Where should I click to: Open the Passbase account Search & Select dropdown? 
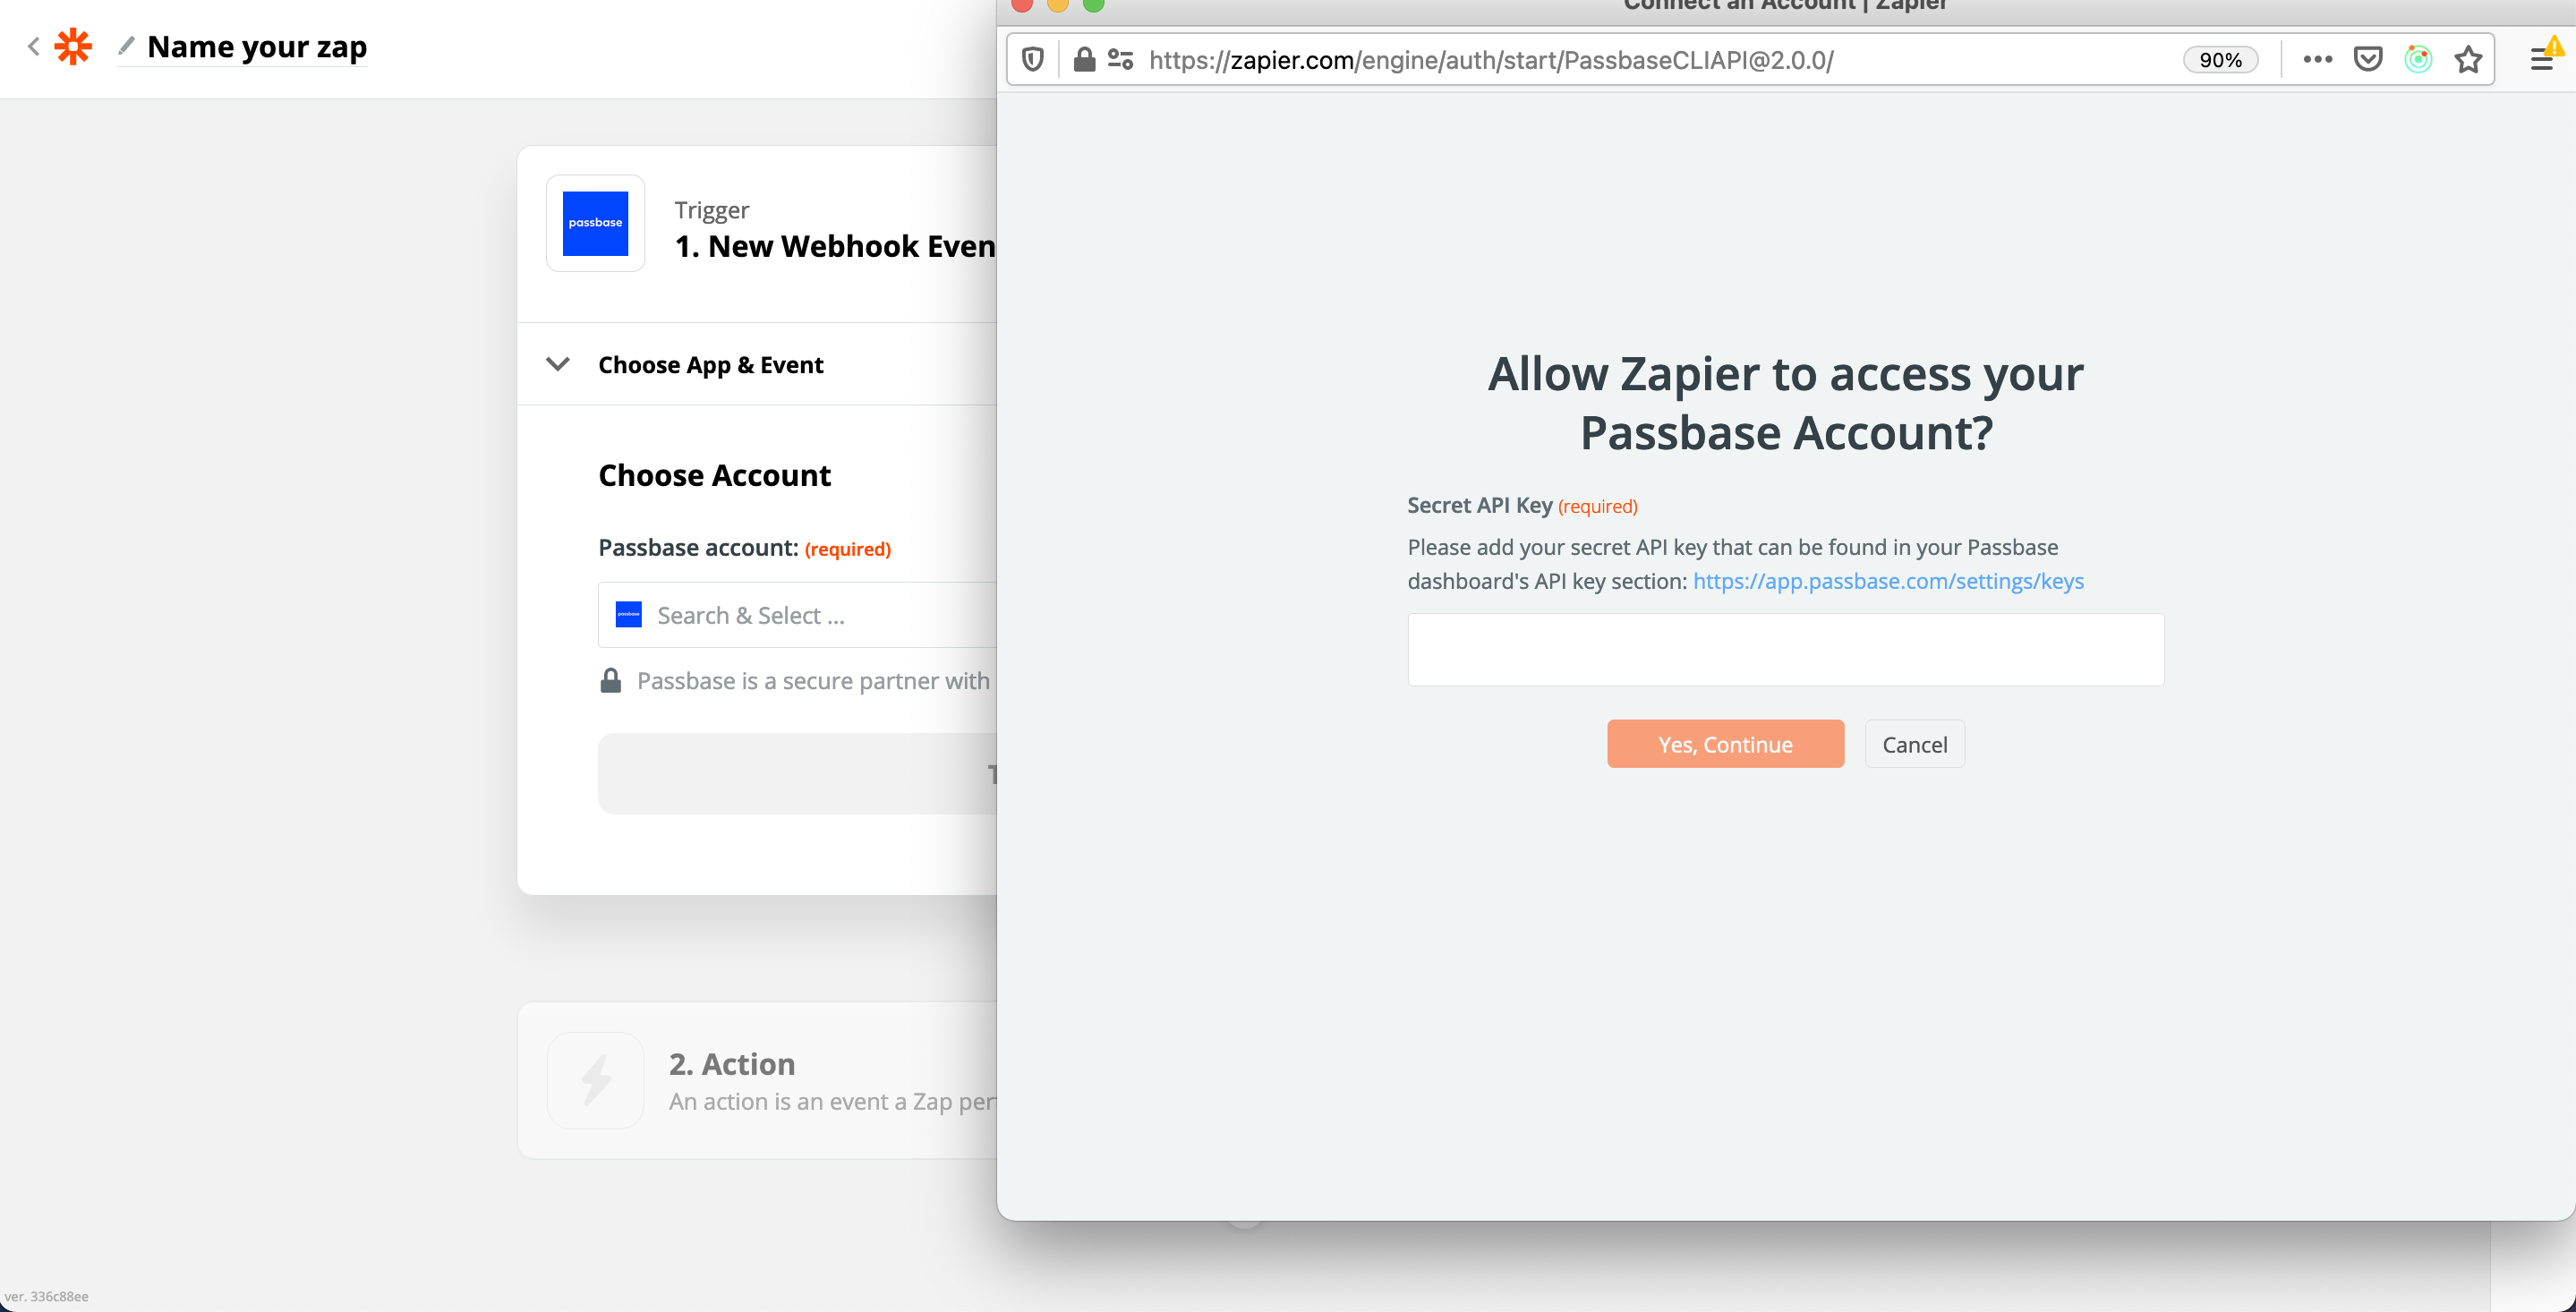click(798, 615)
